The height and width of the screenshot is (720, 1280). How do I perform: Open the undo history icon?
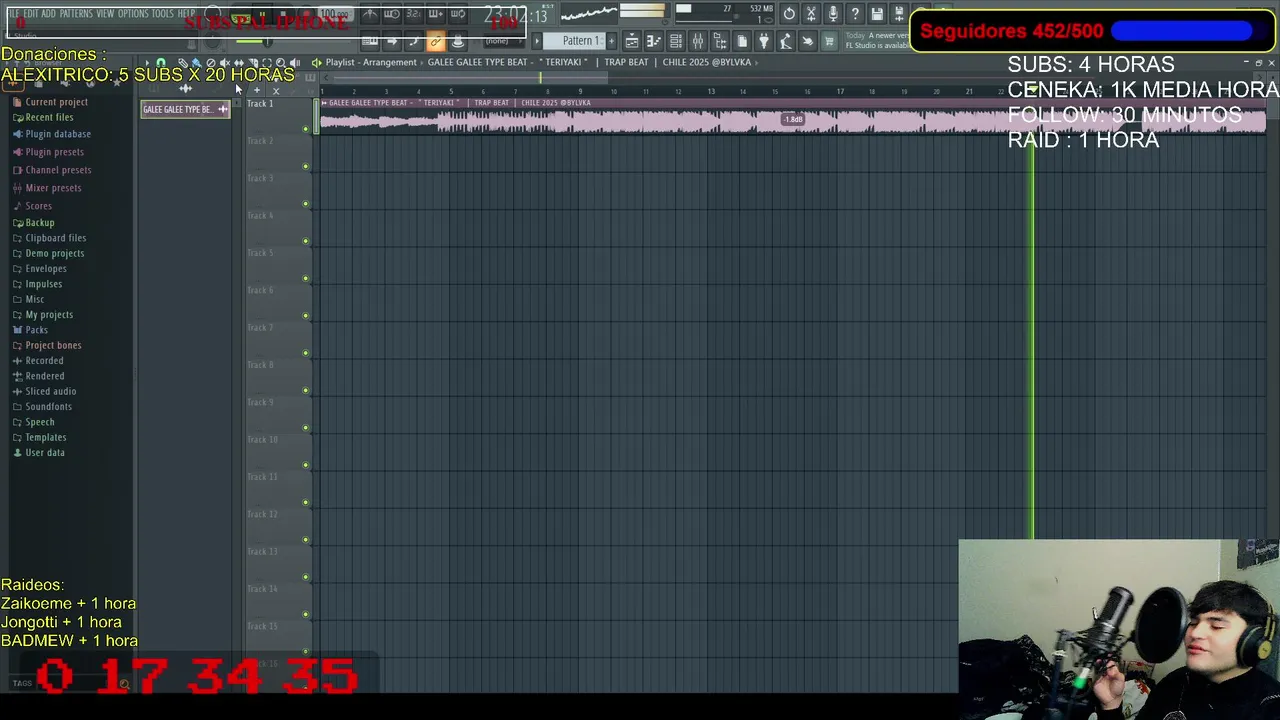[789, 14]
